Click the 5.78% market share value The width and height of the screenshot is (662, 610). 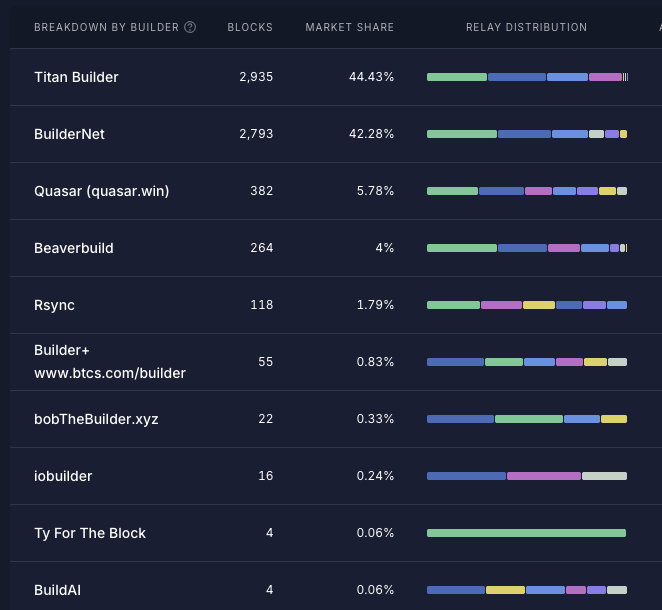coord(375,191)
